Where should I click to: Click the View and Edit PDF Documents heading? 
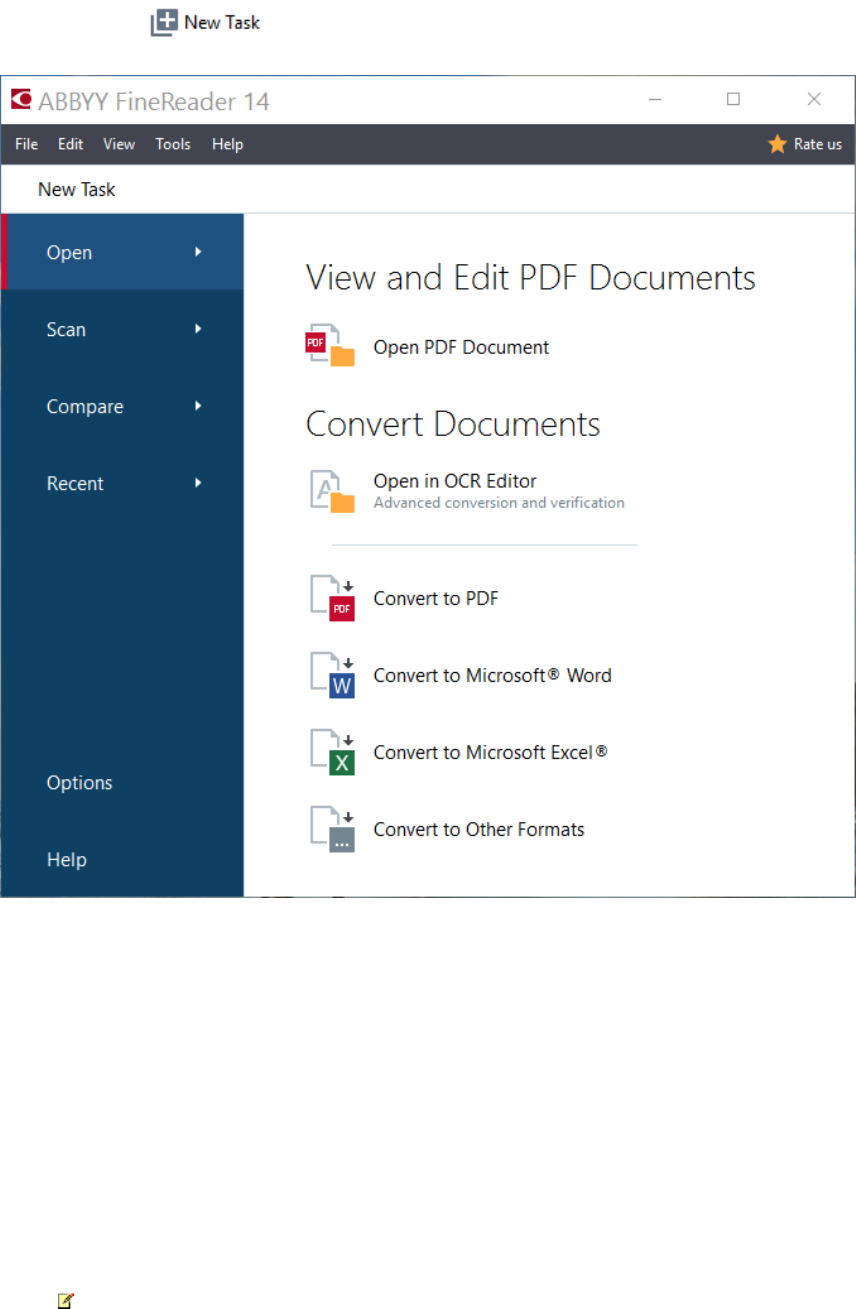[531, 277]
